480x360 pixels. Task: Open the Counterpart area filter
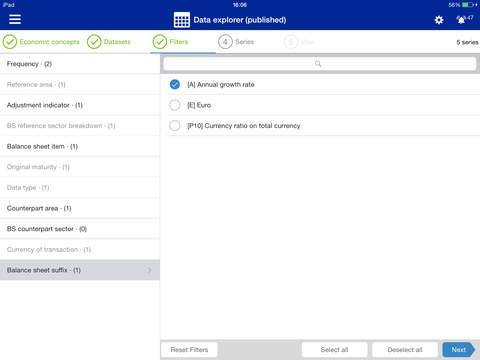coord(80,208)
